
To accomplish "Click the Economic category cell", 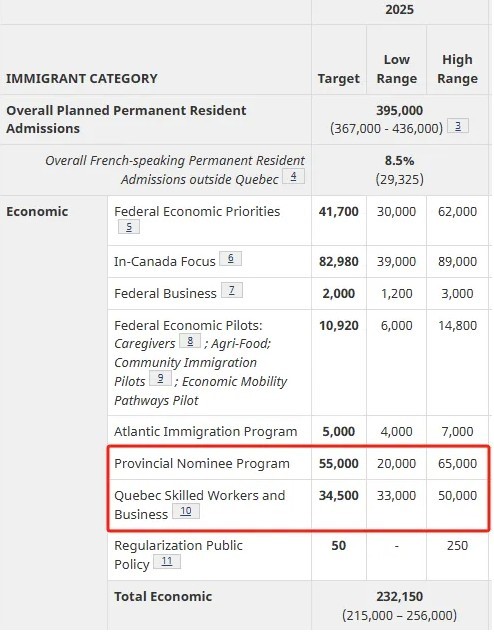I will coord(37,211).
